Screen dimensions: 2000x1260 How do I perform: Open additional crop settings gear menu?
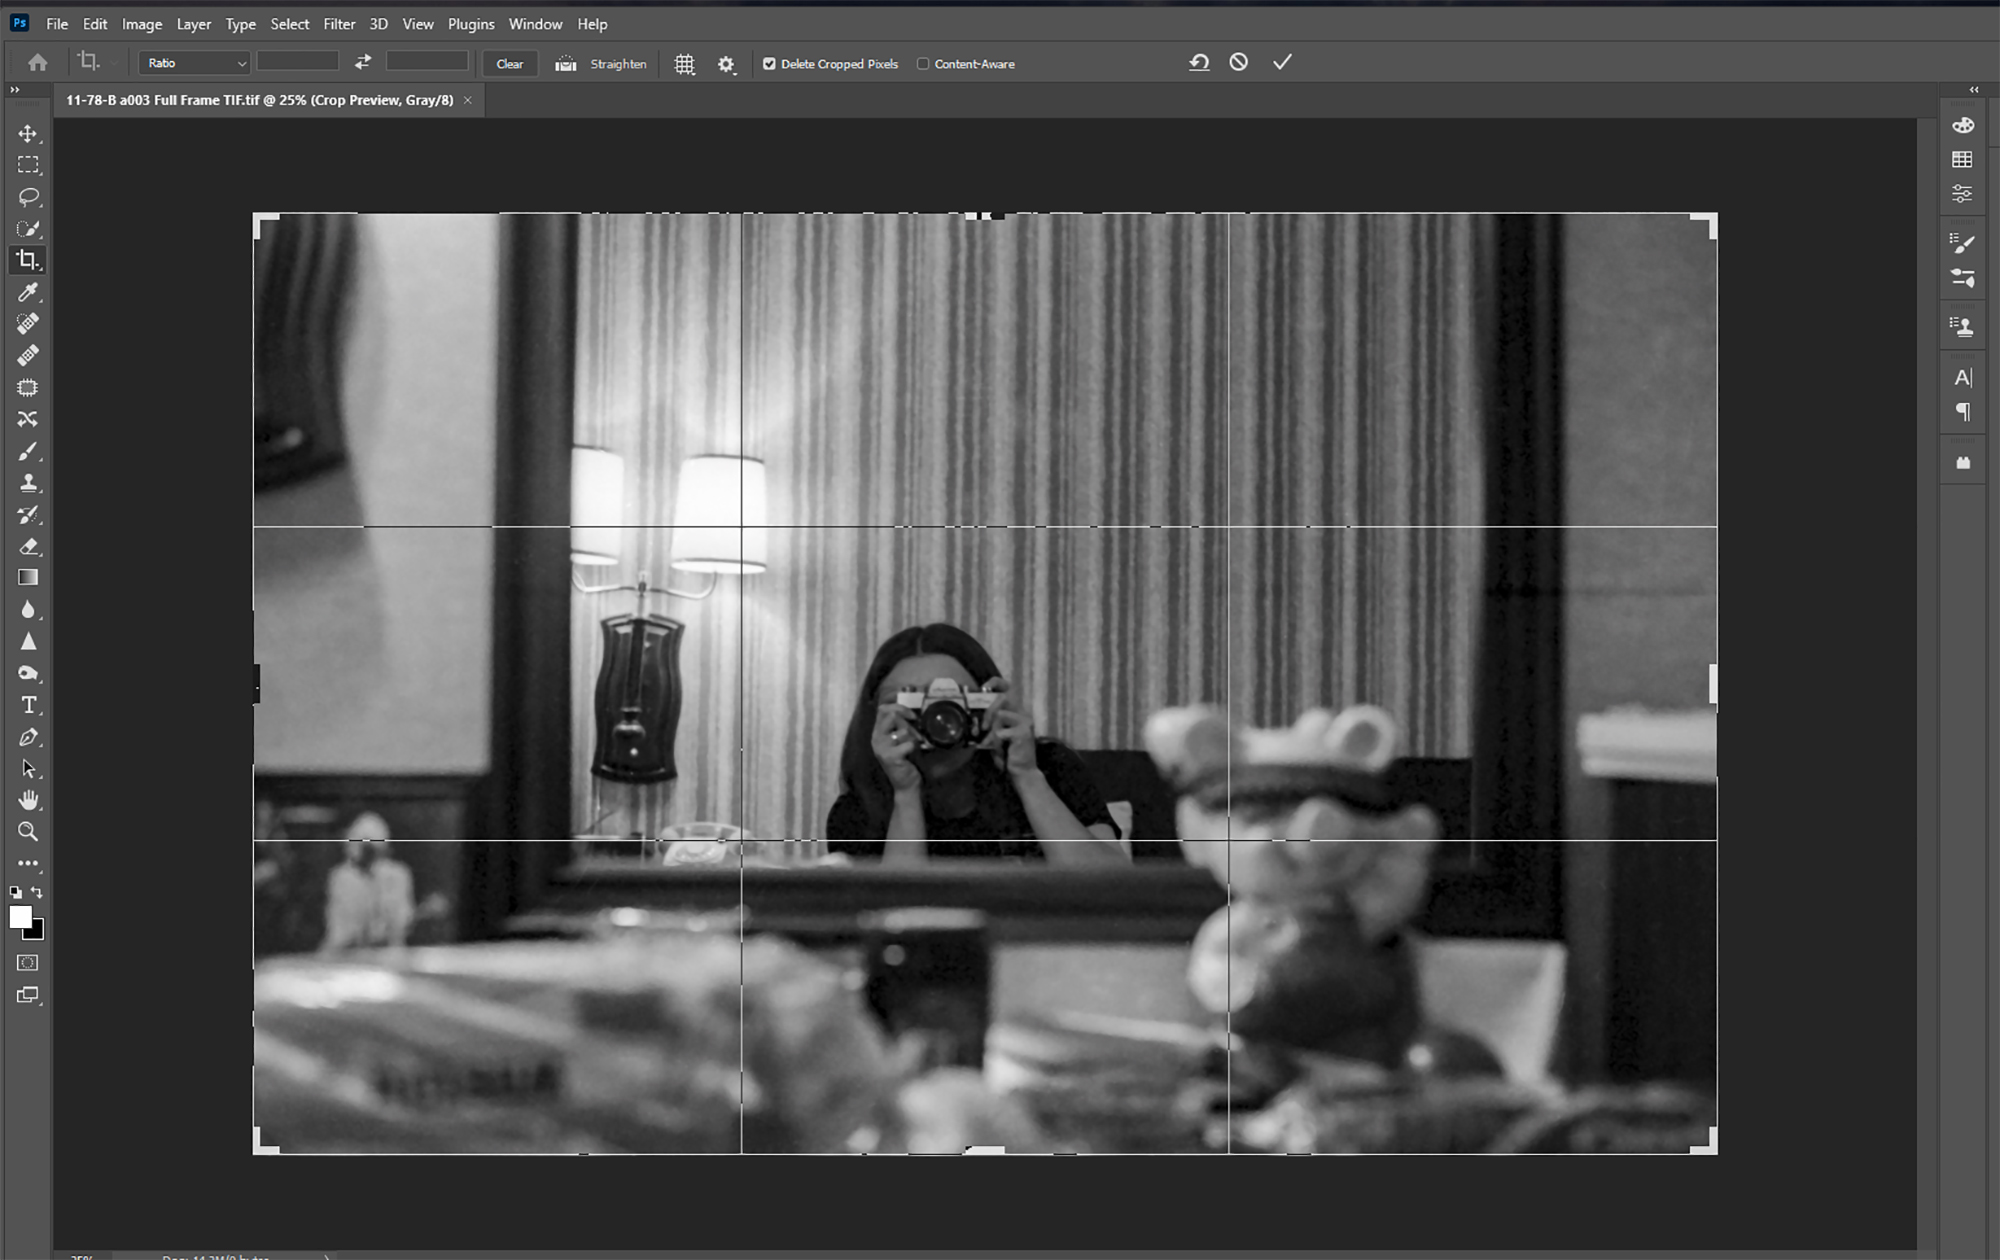[726, 64]
